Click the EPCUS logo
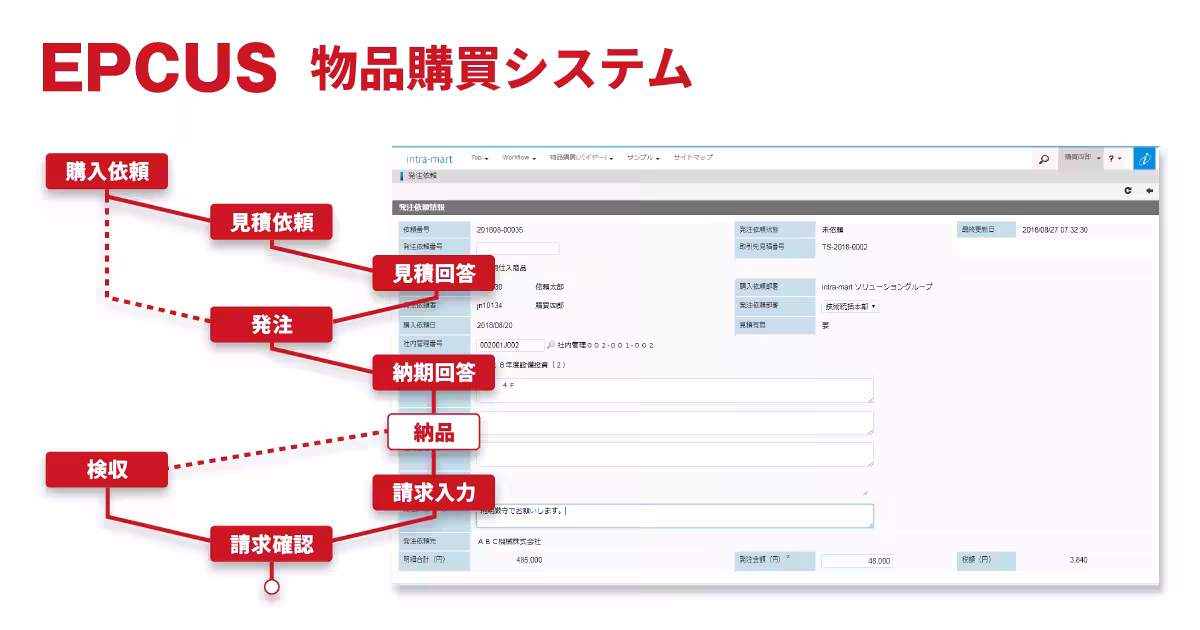Screen dimensions: 1200x630 click(x=159, y=67)
